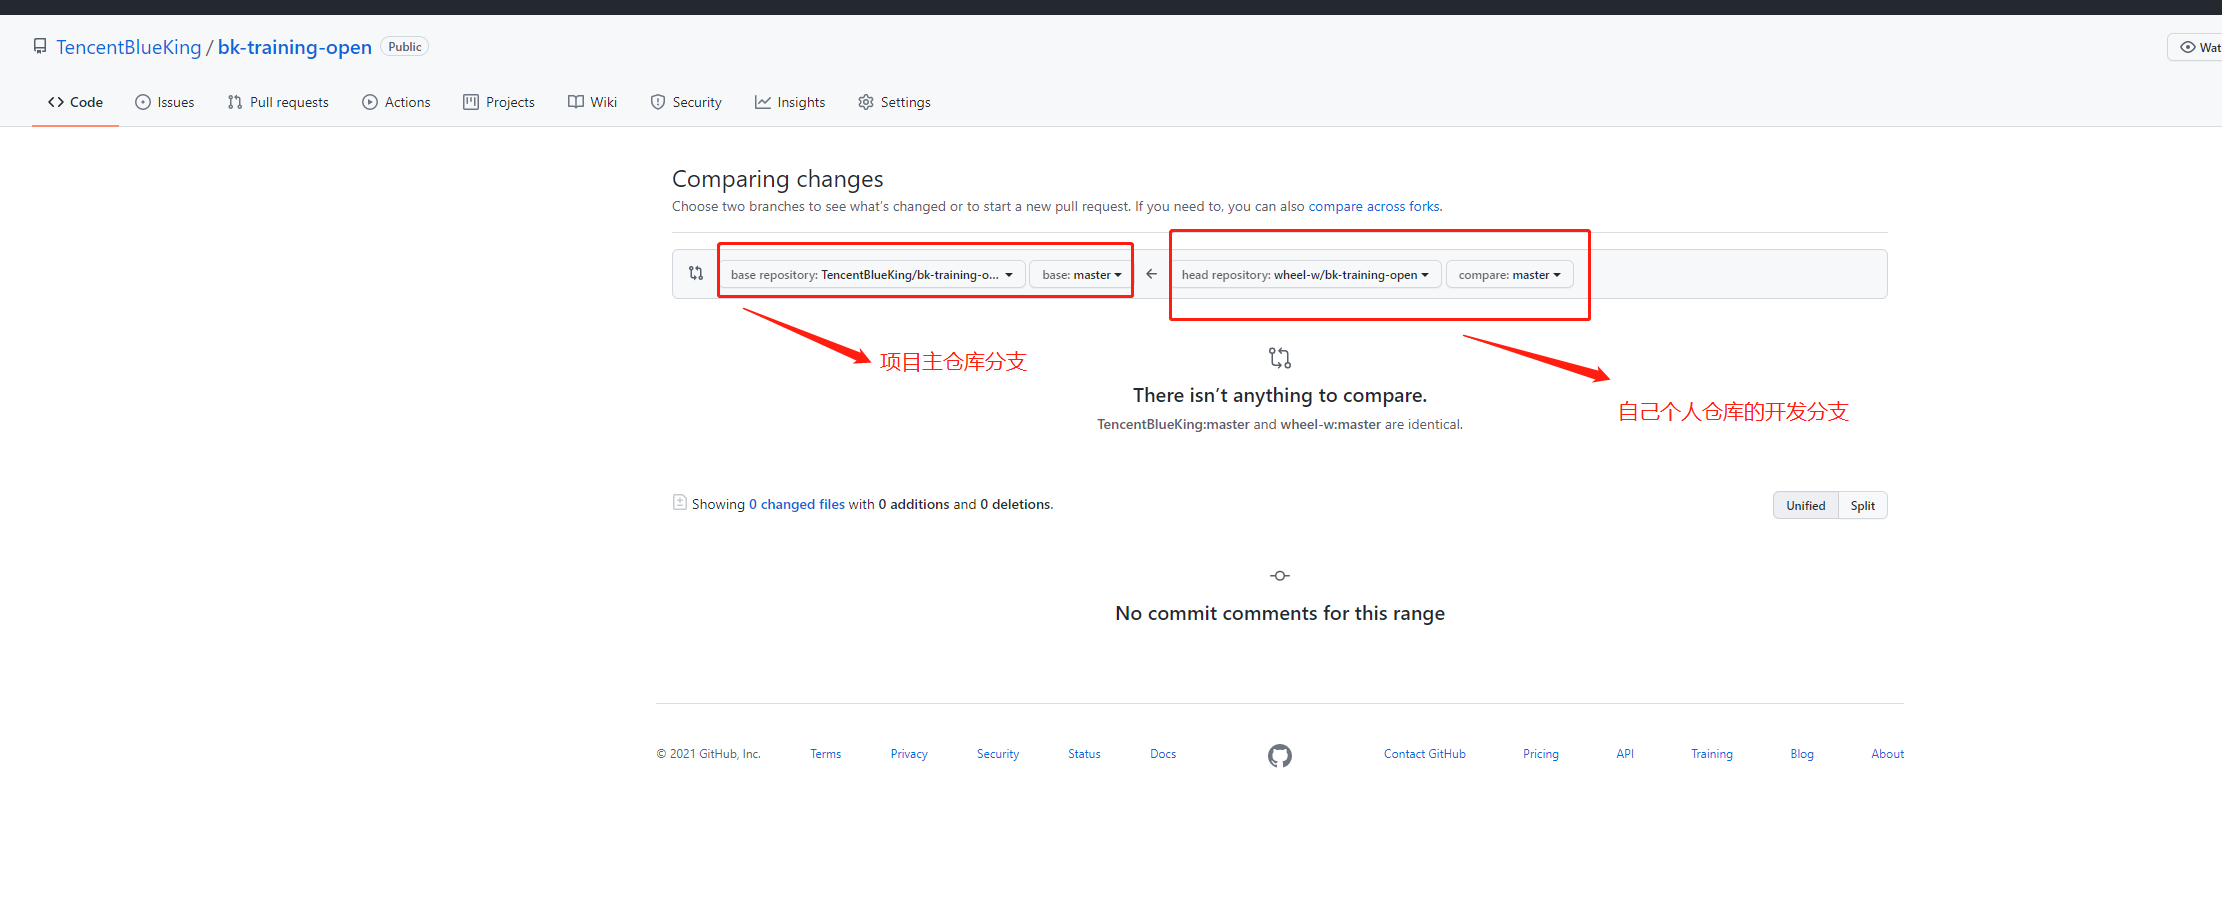Open the API footer link

point(1625,754)
